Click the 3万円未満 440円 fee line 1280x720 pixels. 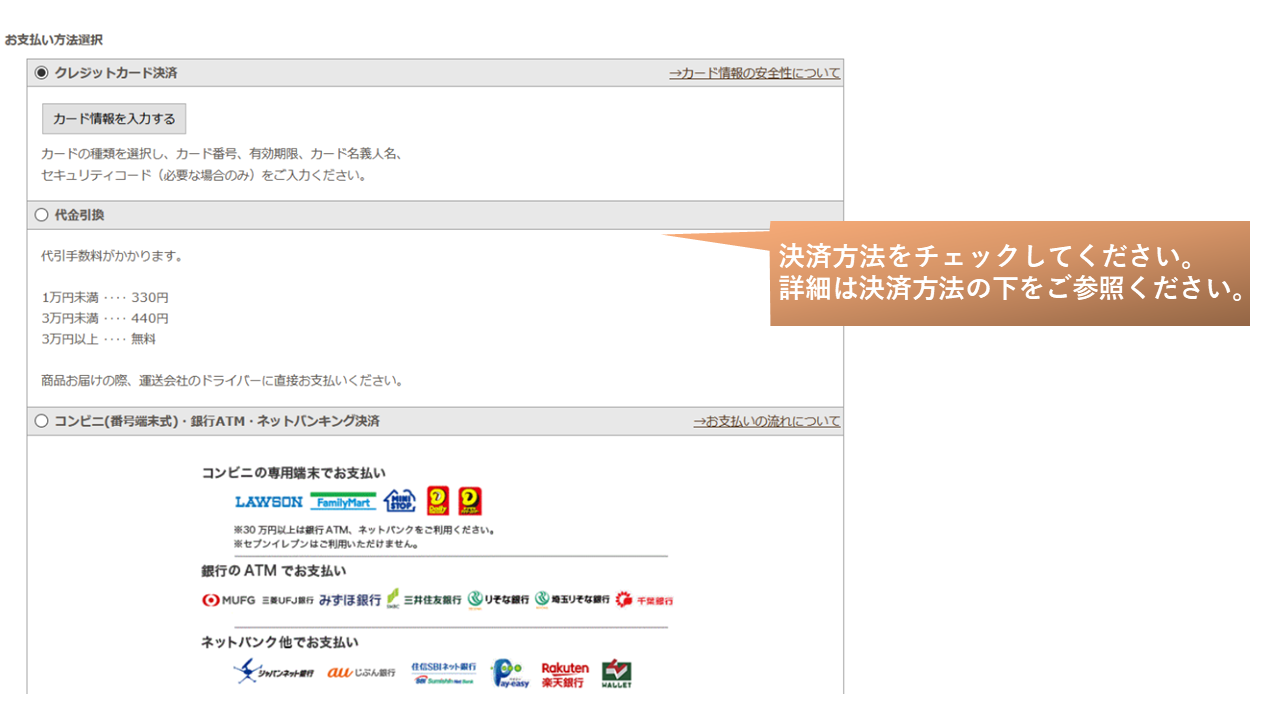(105, 318)
